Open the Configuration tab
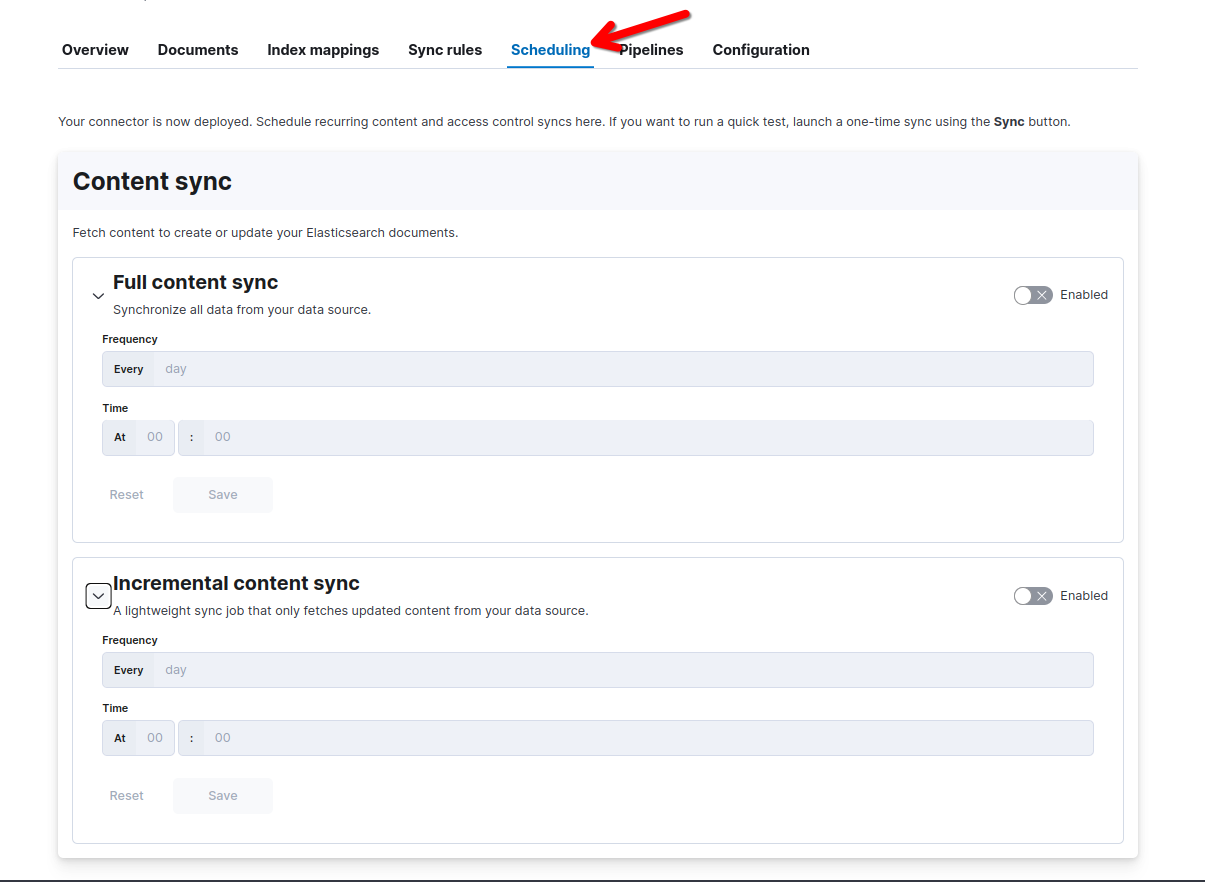 760,49
